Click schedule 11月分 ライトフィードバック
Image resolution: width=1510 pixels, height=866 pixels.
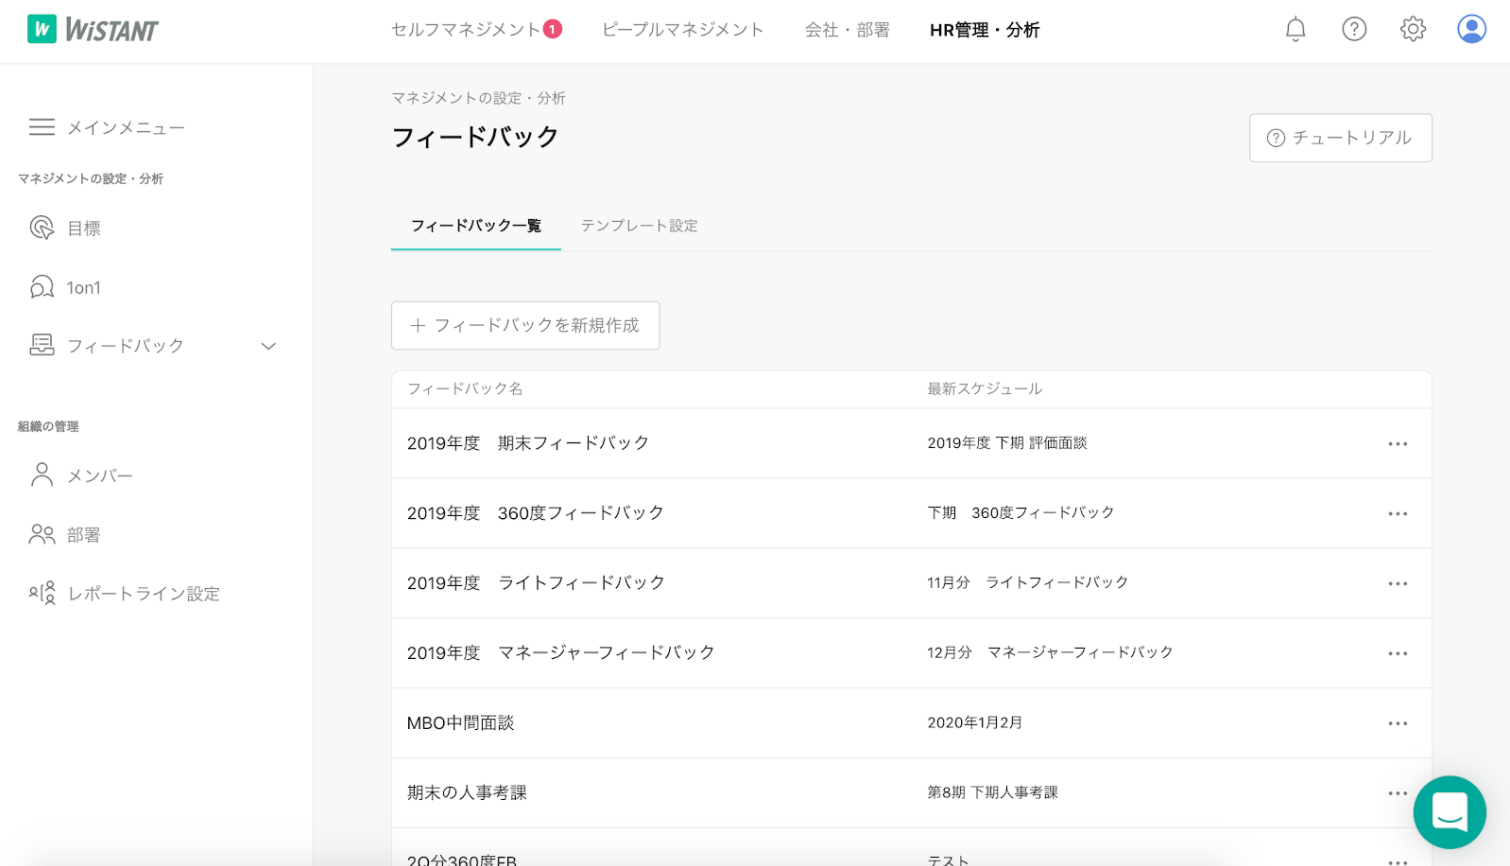point(1028,582)
